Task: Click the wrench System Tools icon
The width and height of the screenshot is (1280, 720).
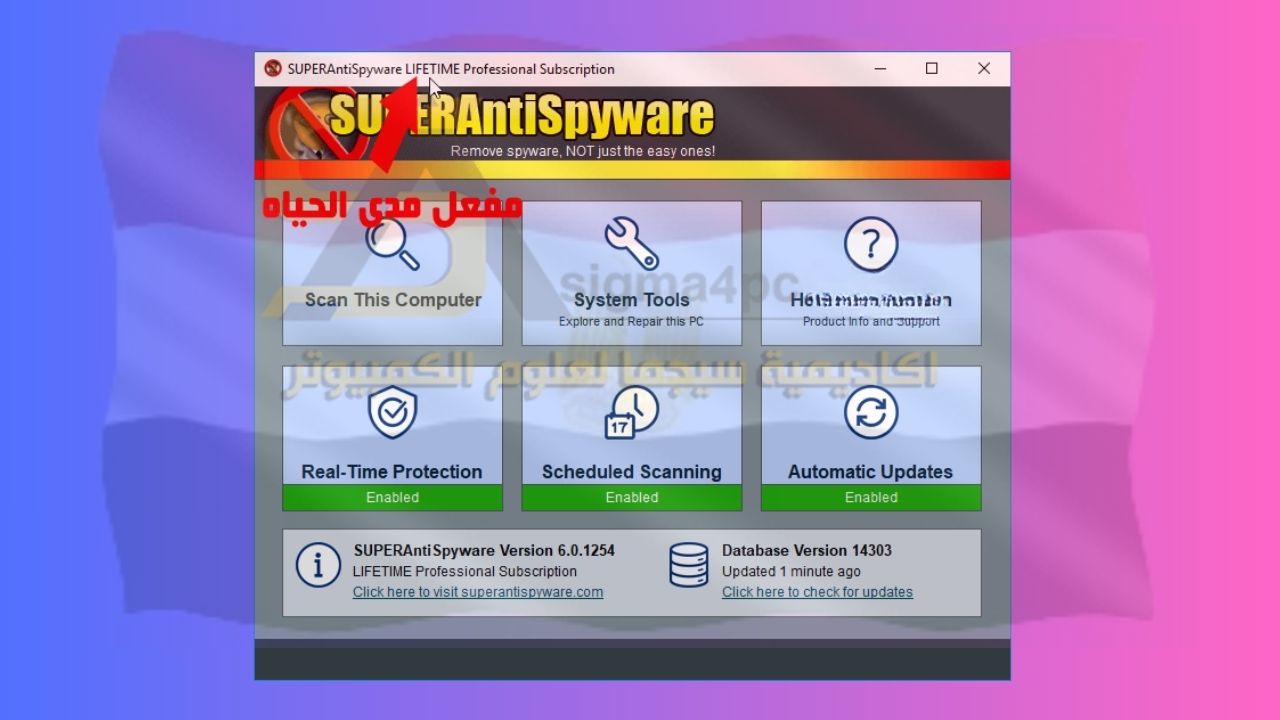Action: [x=631, y=243]
